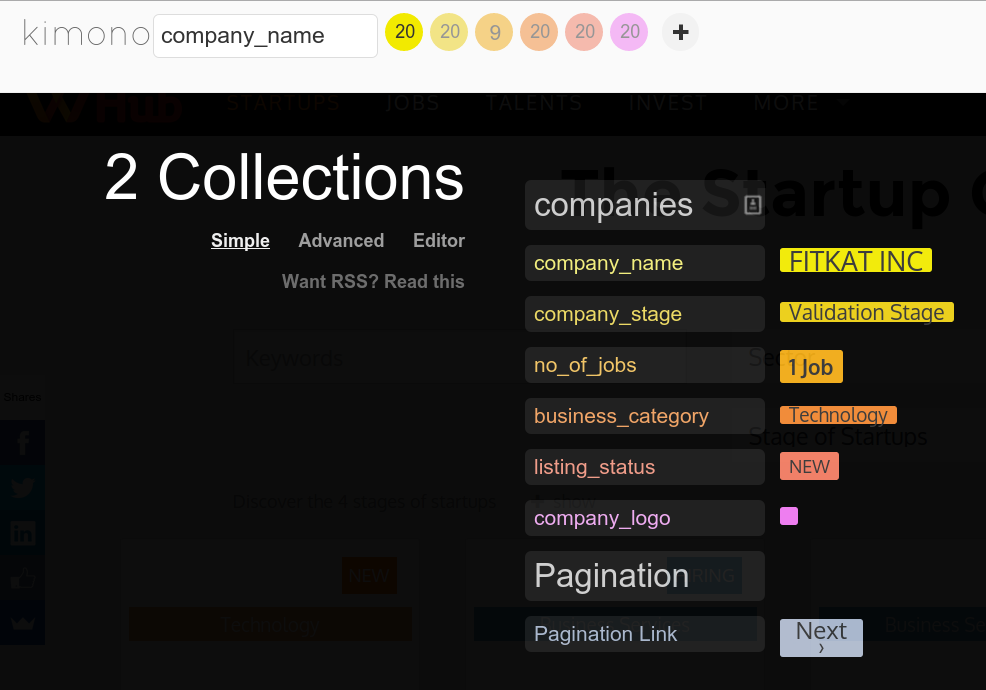This screenshot has width=986, height=690.
Task: Edit the company_name property name field
Action: (x=265, y=36)
